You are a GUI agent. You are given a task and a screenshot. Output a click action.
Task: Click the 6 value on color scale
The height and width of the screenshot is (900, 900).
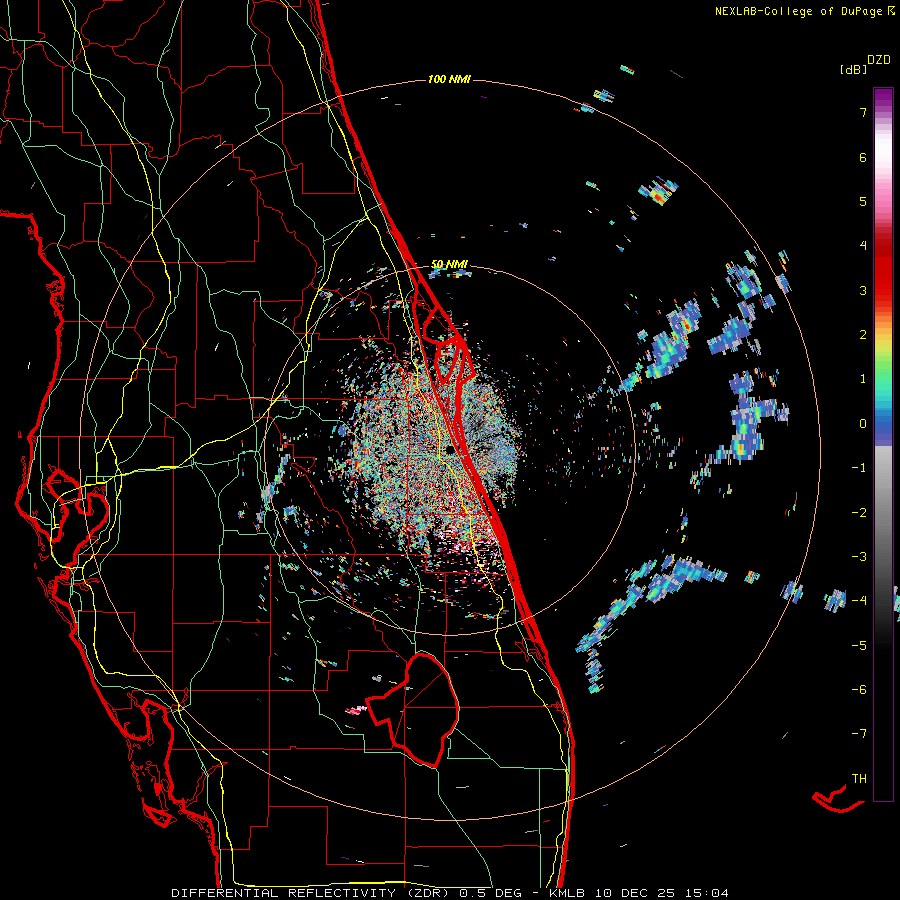[863, 157]
